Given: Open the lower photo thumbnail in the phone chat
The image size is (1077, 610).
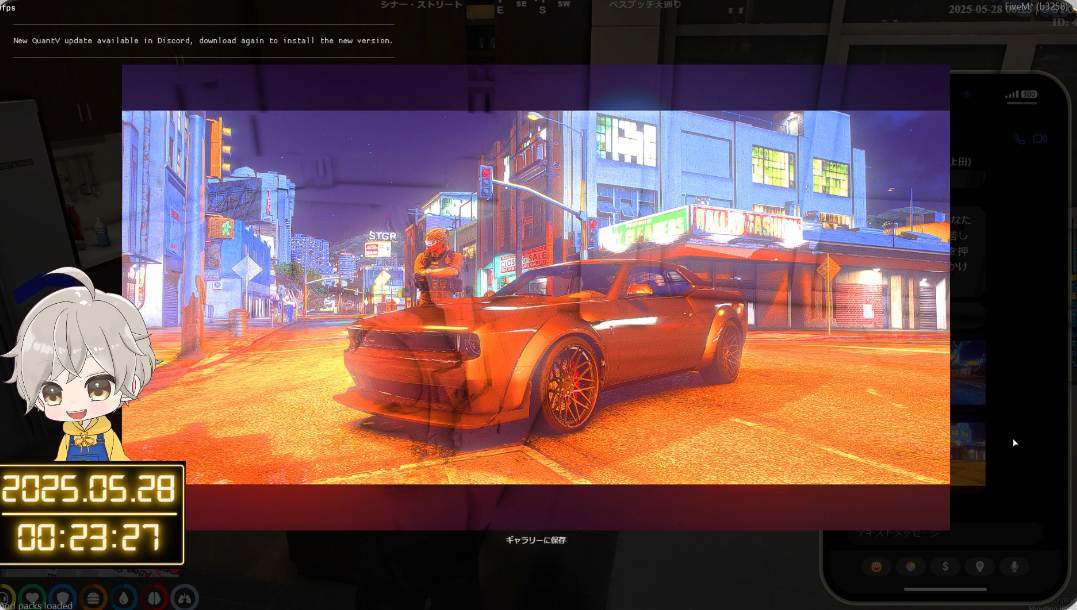Looking at the screenshot, I should coord(968,453).
